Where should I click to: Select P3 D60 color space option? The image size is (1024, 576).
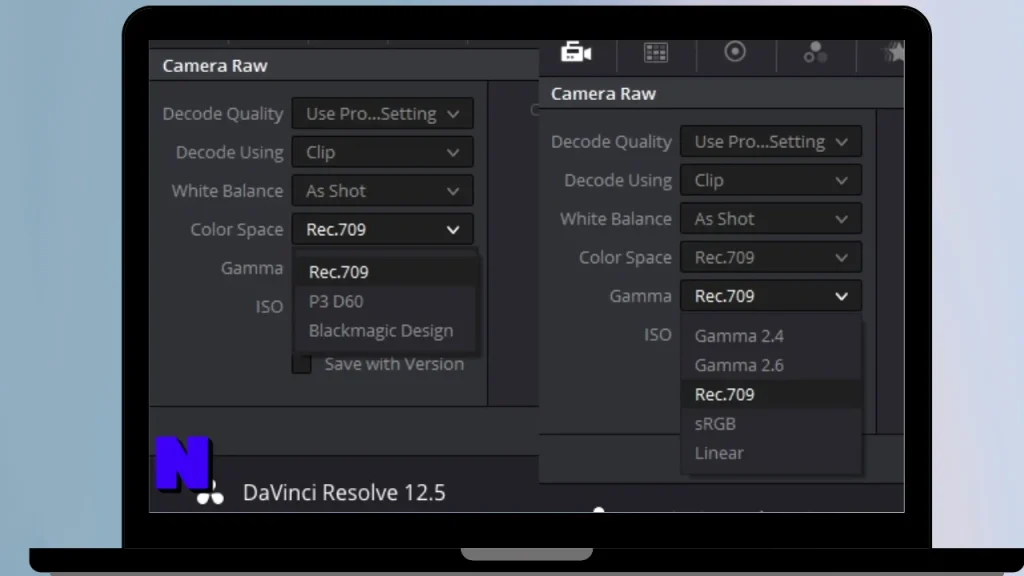(385, 301)
